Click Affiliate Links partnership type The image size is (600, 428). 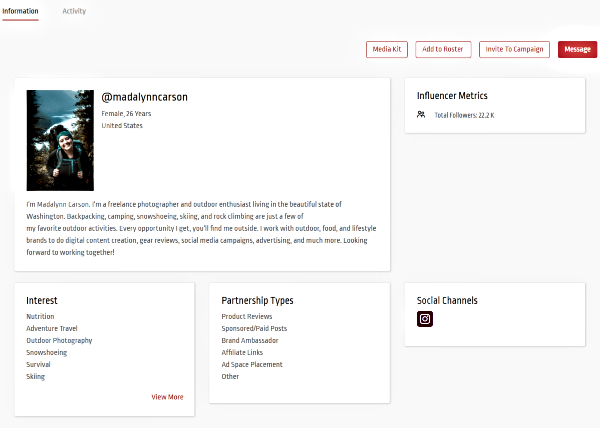click(242, 352)
